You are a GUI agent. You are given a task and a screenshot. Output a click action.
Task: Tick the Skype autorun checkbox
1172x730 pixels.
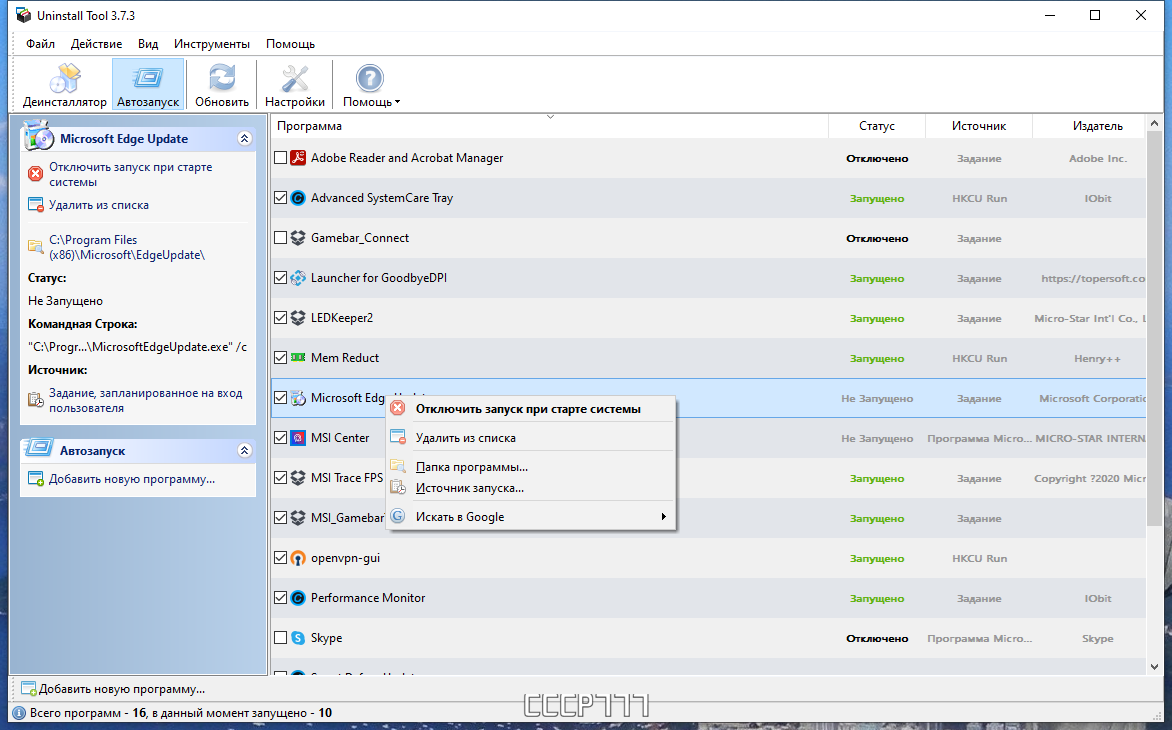pos(280,638)
